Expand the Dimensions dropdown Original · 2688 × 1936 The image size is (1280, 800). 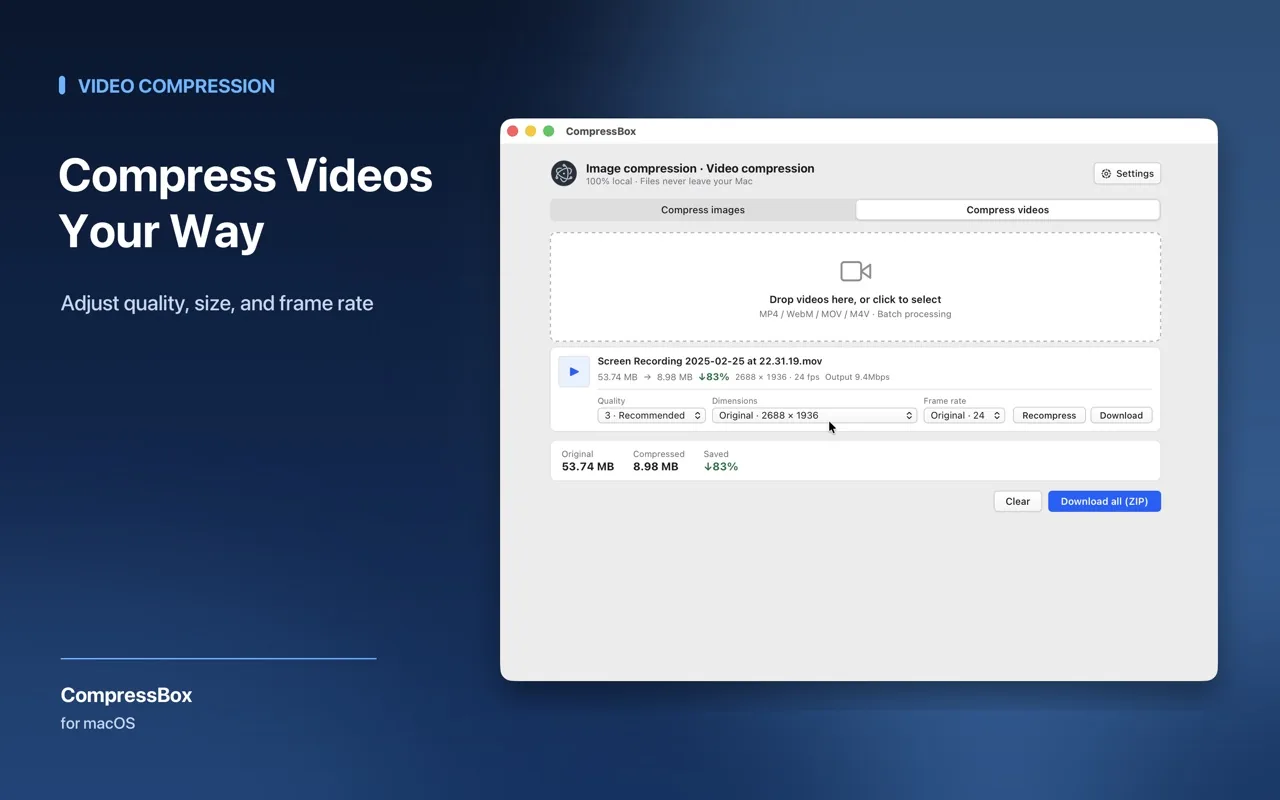tap(814, 415)
